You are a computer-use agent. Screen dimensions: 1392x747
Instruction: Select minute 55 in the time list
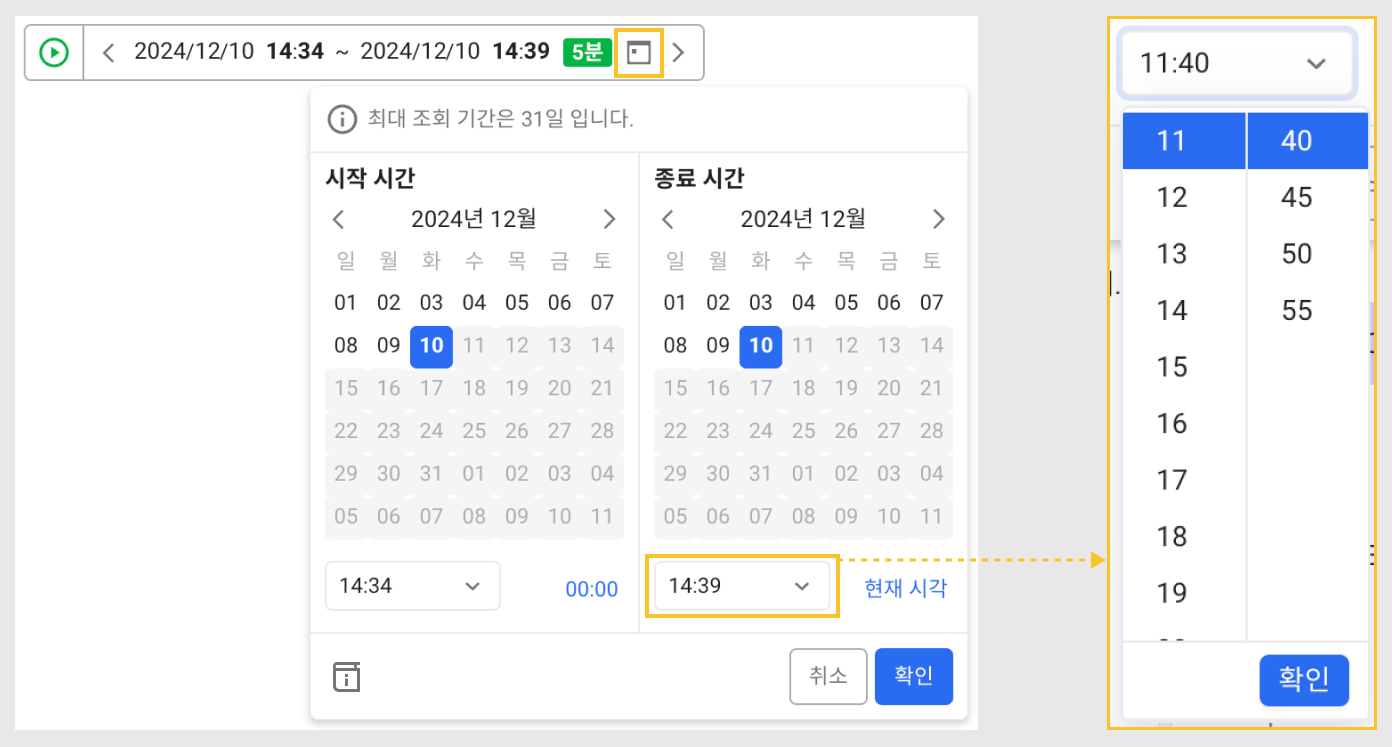[x=1308, y=311]
